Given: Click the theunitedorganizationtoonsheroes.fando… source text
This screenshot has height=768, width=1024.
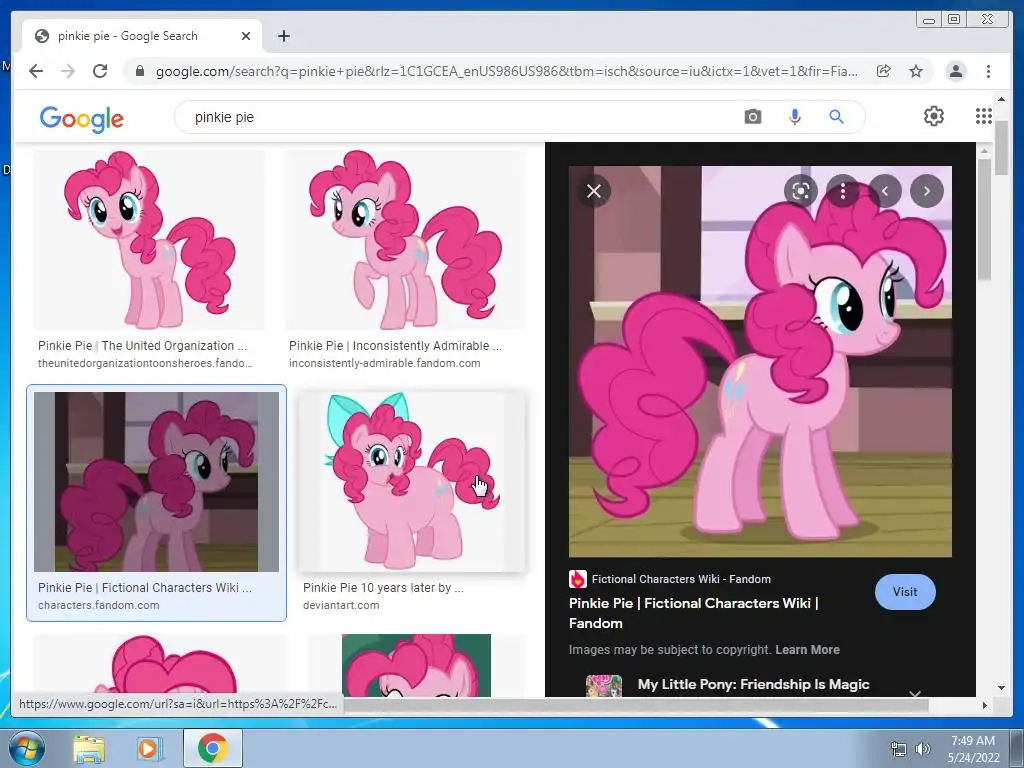Looking at the screenshot, I should (145, 363).
